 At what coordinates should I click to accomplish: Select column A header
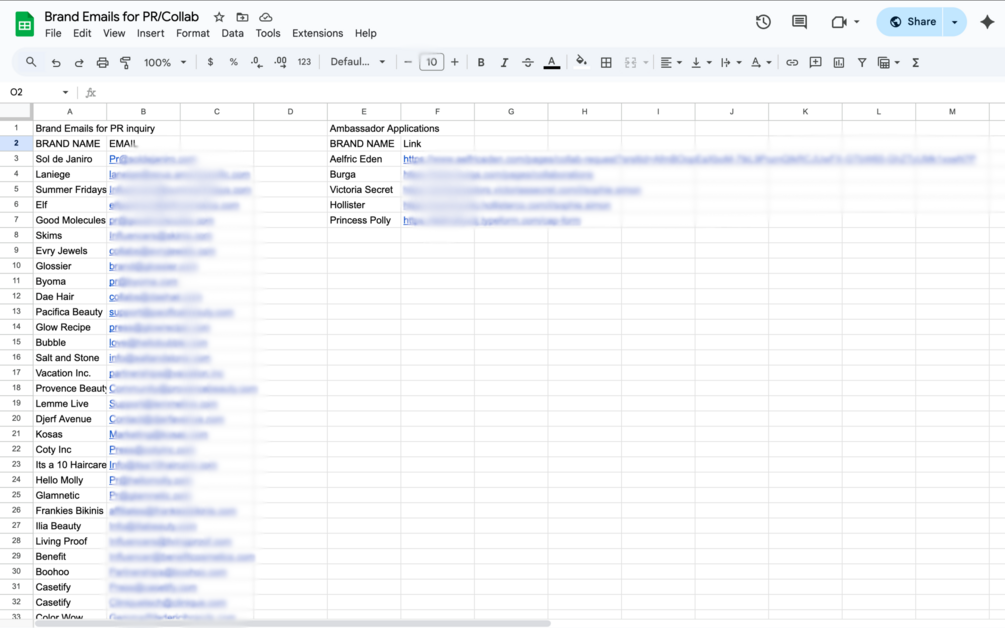[70, 112]
